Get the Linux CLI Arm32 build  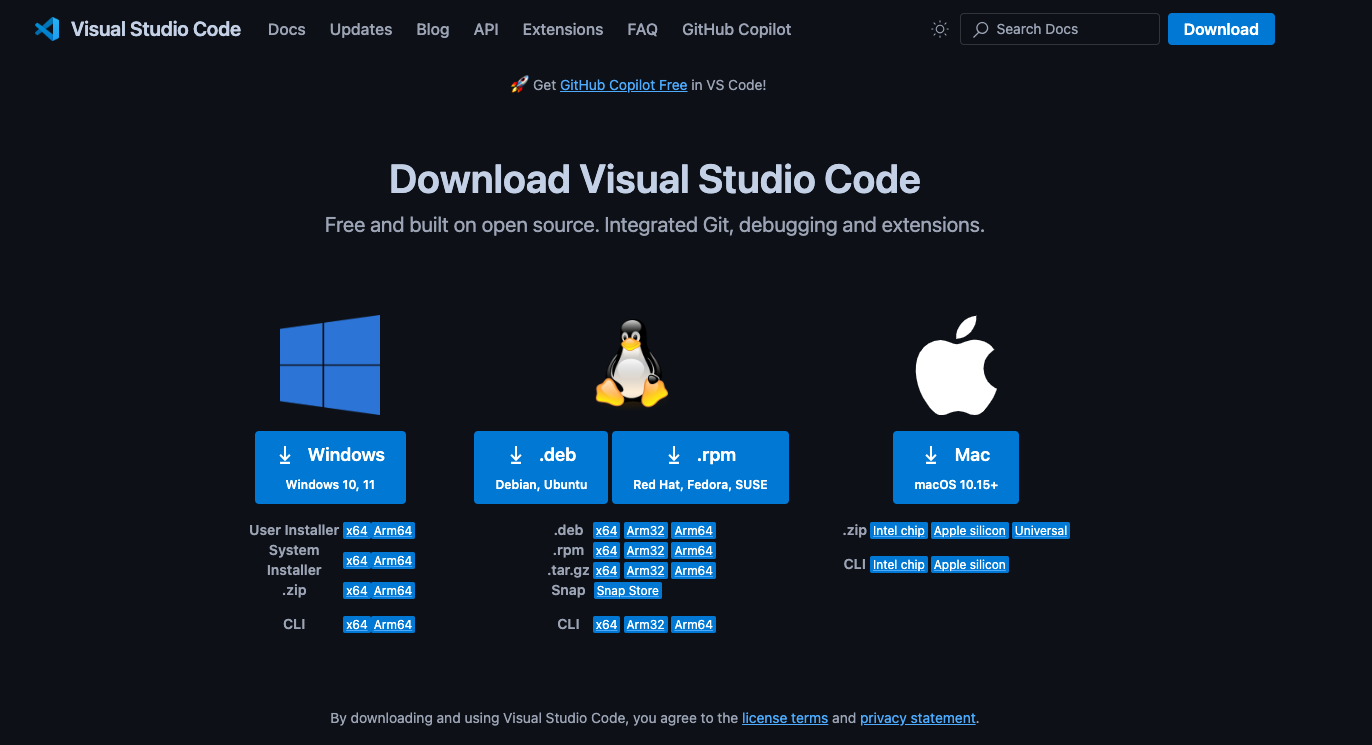click(646, 625)
